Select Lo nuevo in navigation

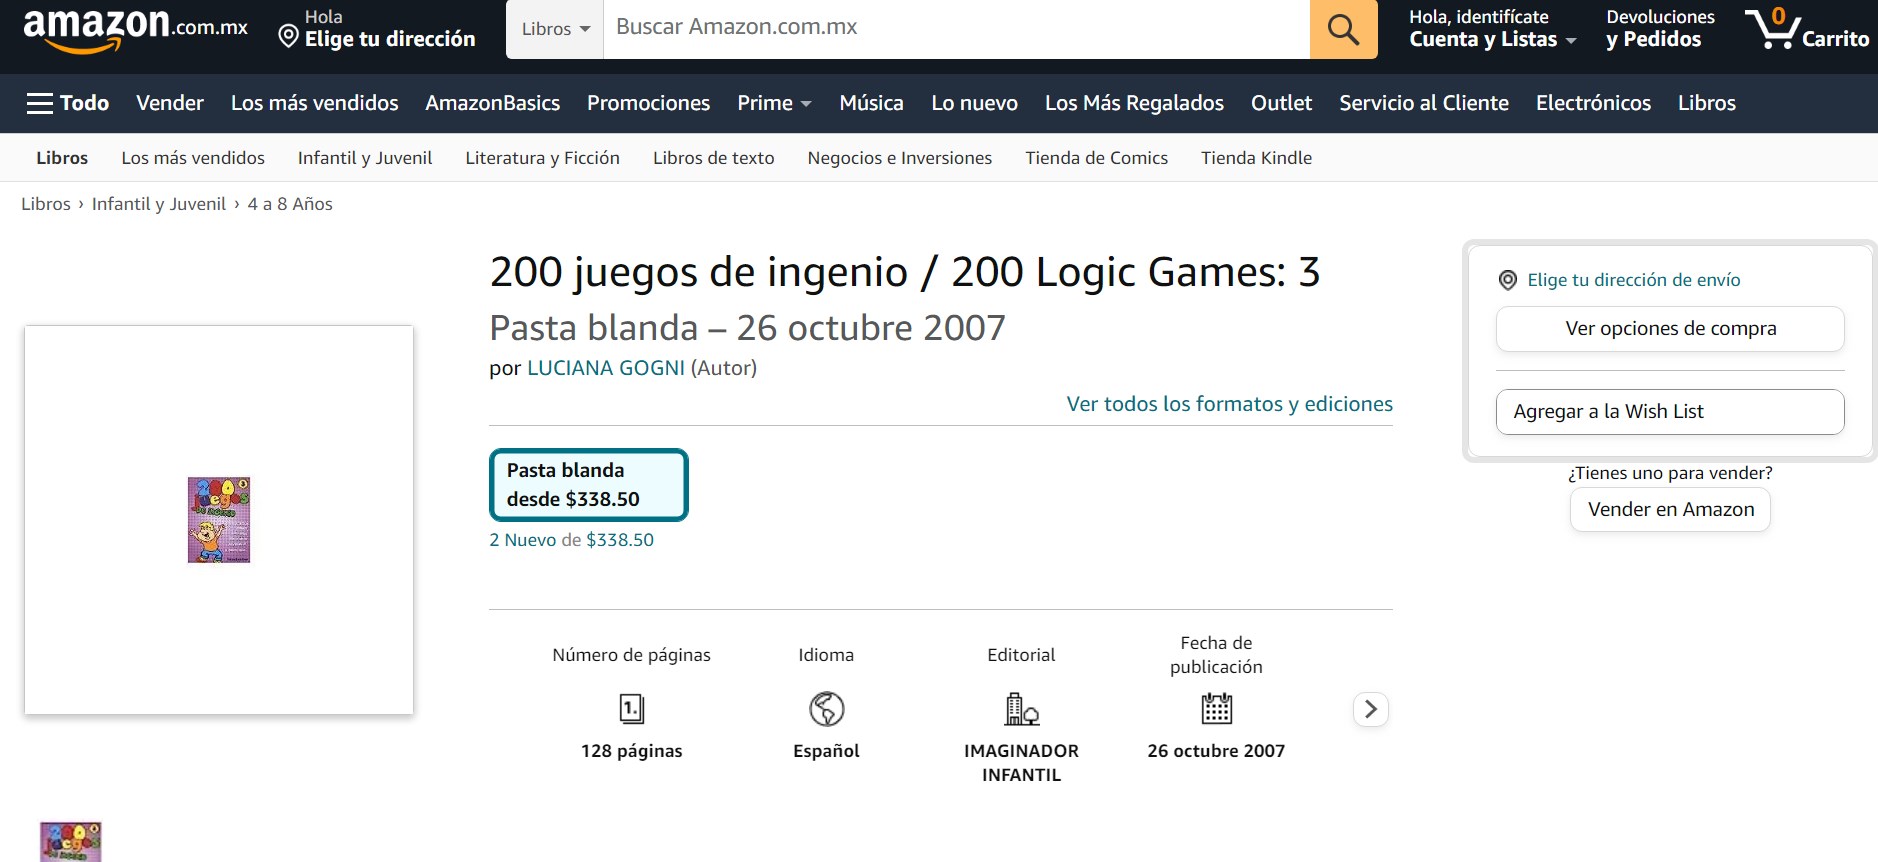pos(974,103)
